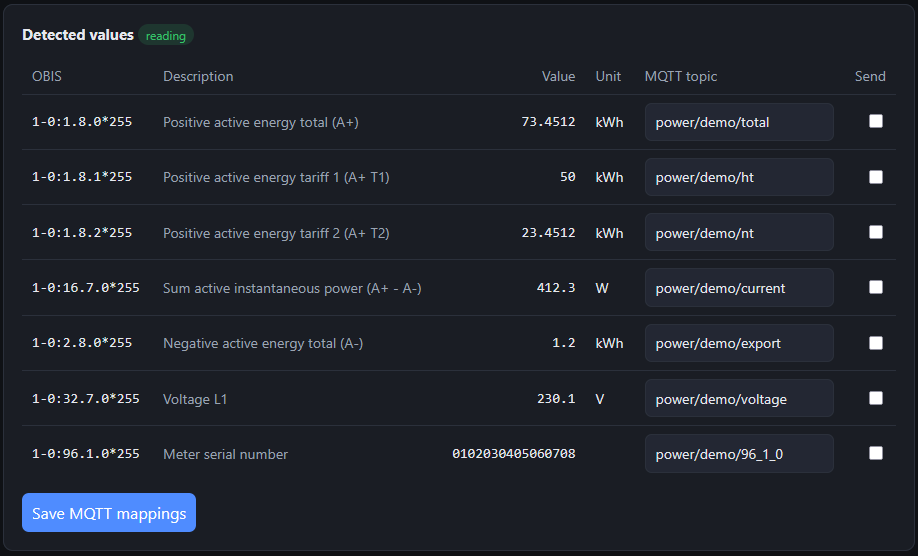Click the Send column header
918x556 pixels.
(870, 76)
